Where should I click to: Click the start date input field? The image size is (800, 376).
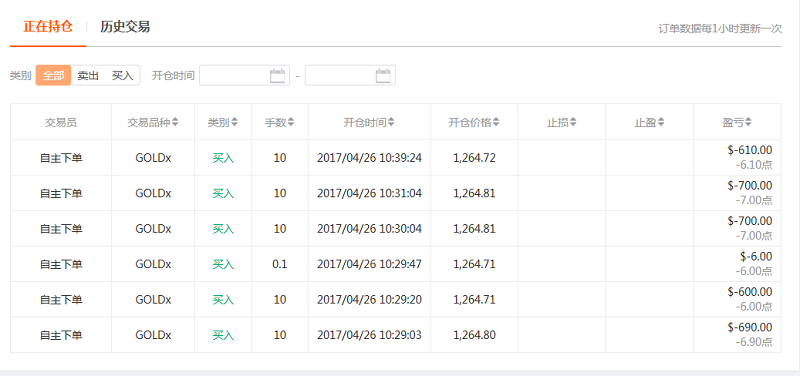pyautogui.click(x=244, y=76)
